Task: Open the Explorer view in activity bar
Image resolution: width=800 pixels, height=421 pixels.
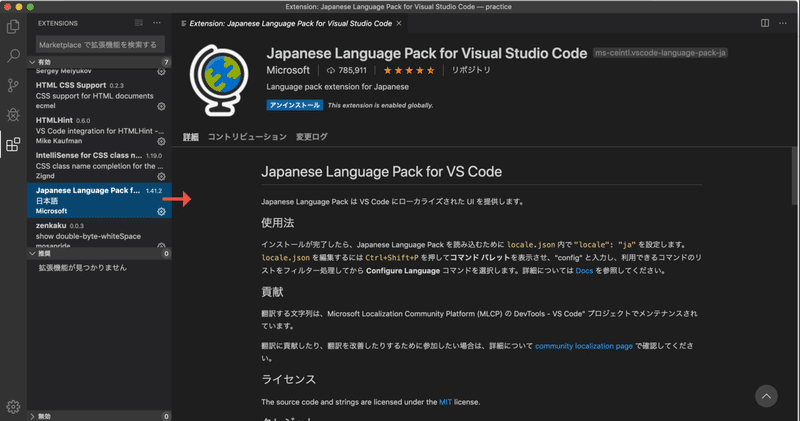Action: point(13,26)
